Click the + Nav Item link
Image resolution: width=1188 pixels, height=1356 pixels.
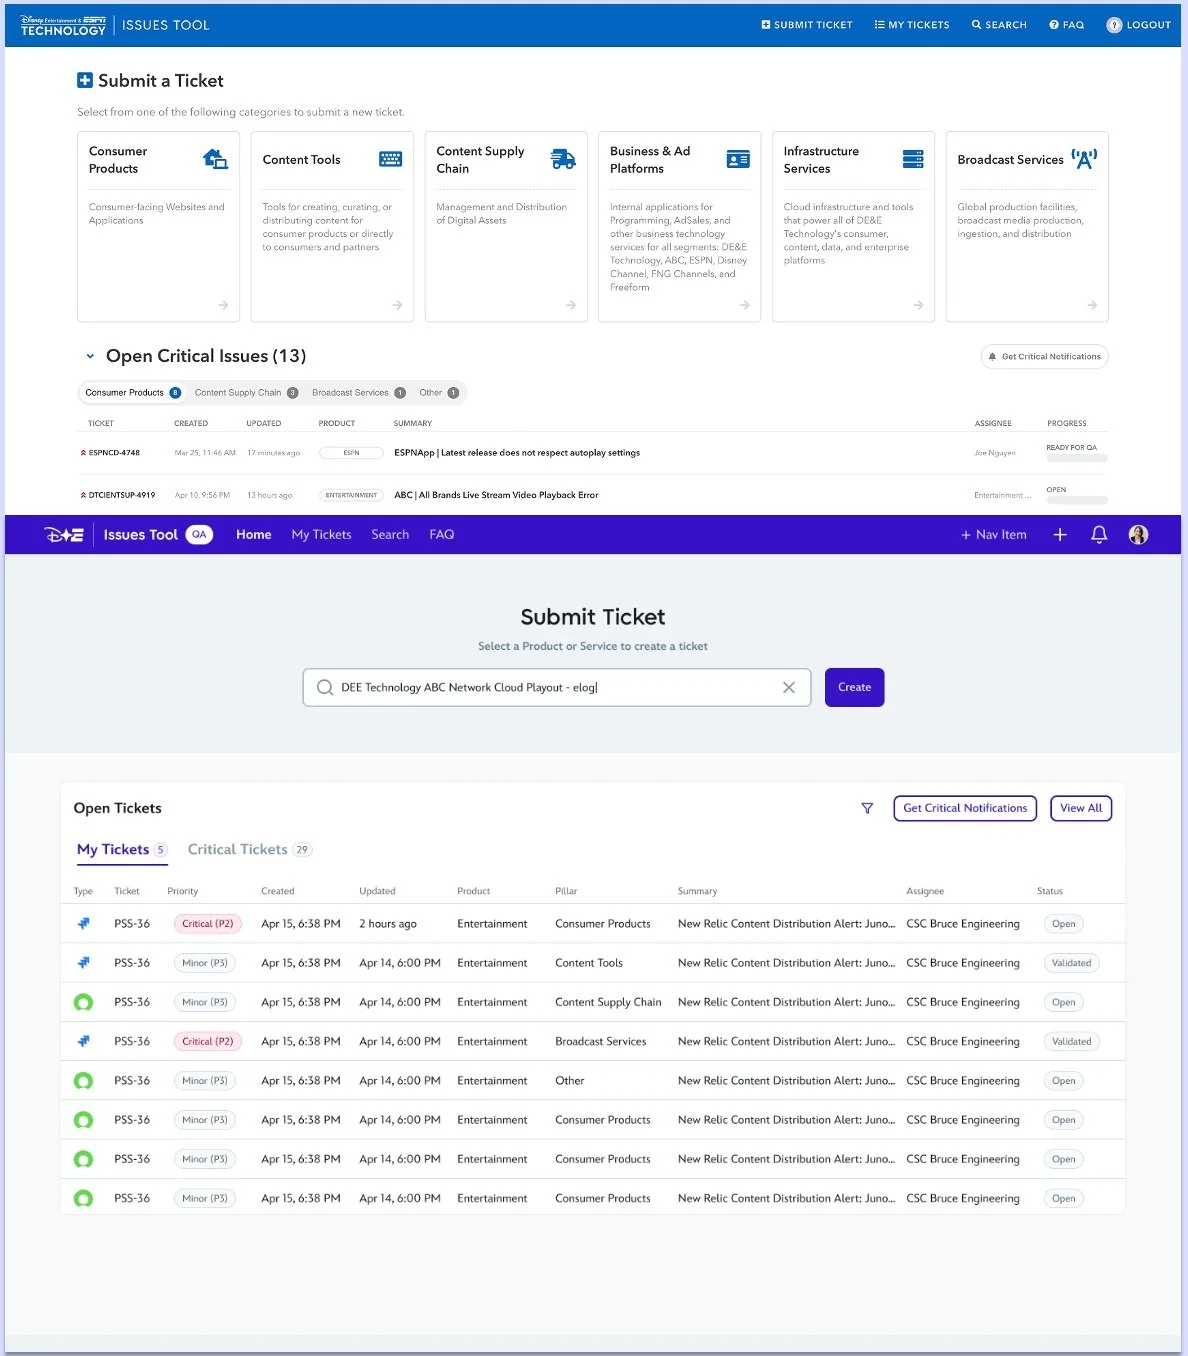[994, 535]
